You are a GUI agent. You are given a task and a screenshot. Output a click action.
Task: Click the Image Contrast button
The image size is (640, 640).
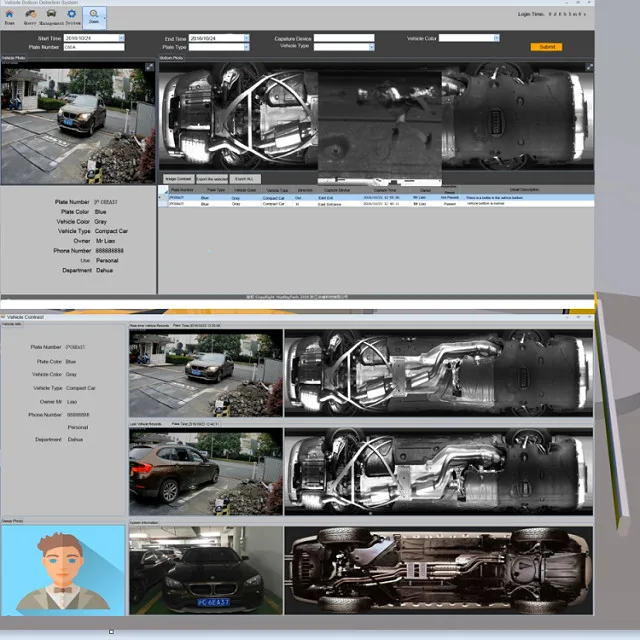pyautogui.click(x=178, y=179)
